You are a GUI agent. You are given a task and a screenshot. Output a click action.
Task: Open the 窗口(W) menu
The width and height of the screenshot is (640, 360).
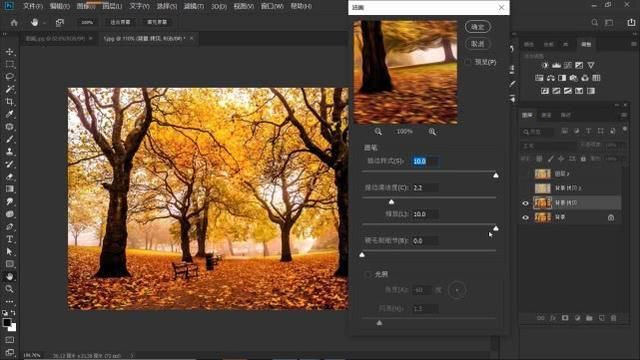tap(272, 6)
